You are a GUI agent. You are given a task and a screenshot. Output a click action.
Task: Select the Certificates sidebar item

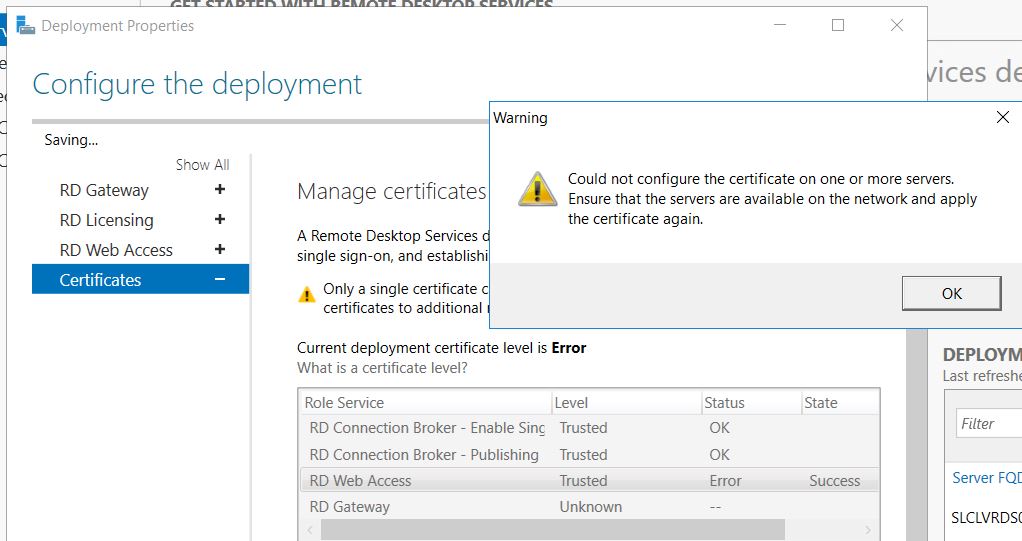[x=140, y=279]
